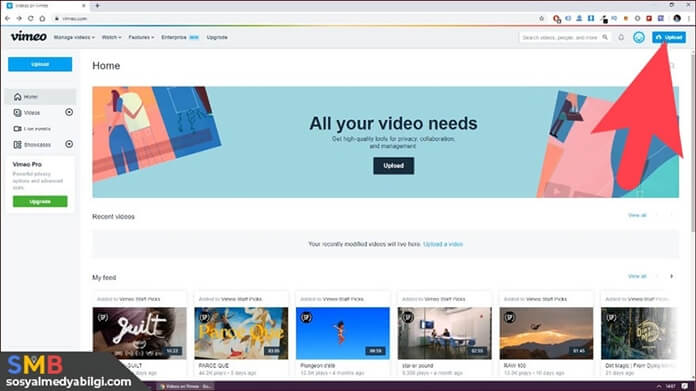Open the Guilt video thumbnail
Viewport: 696px width, 391px height.
tap(139, 333)
